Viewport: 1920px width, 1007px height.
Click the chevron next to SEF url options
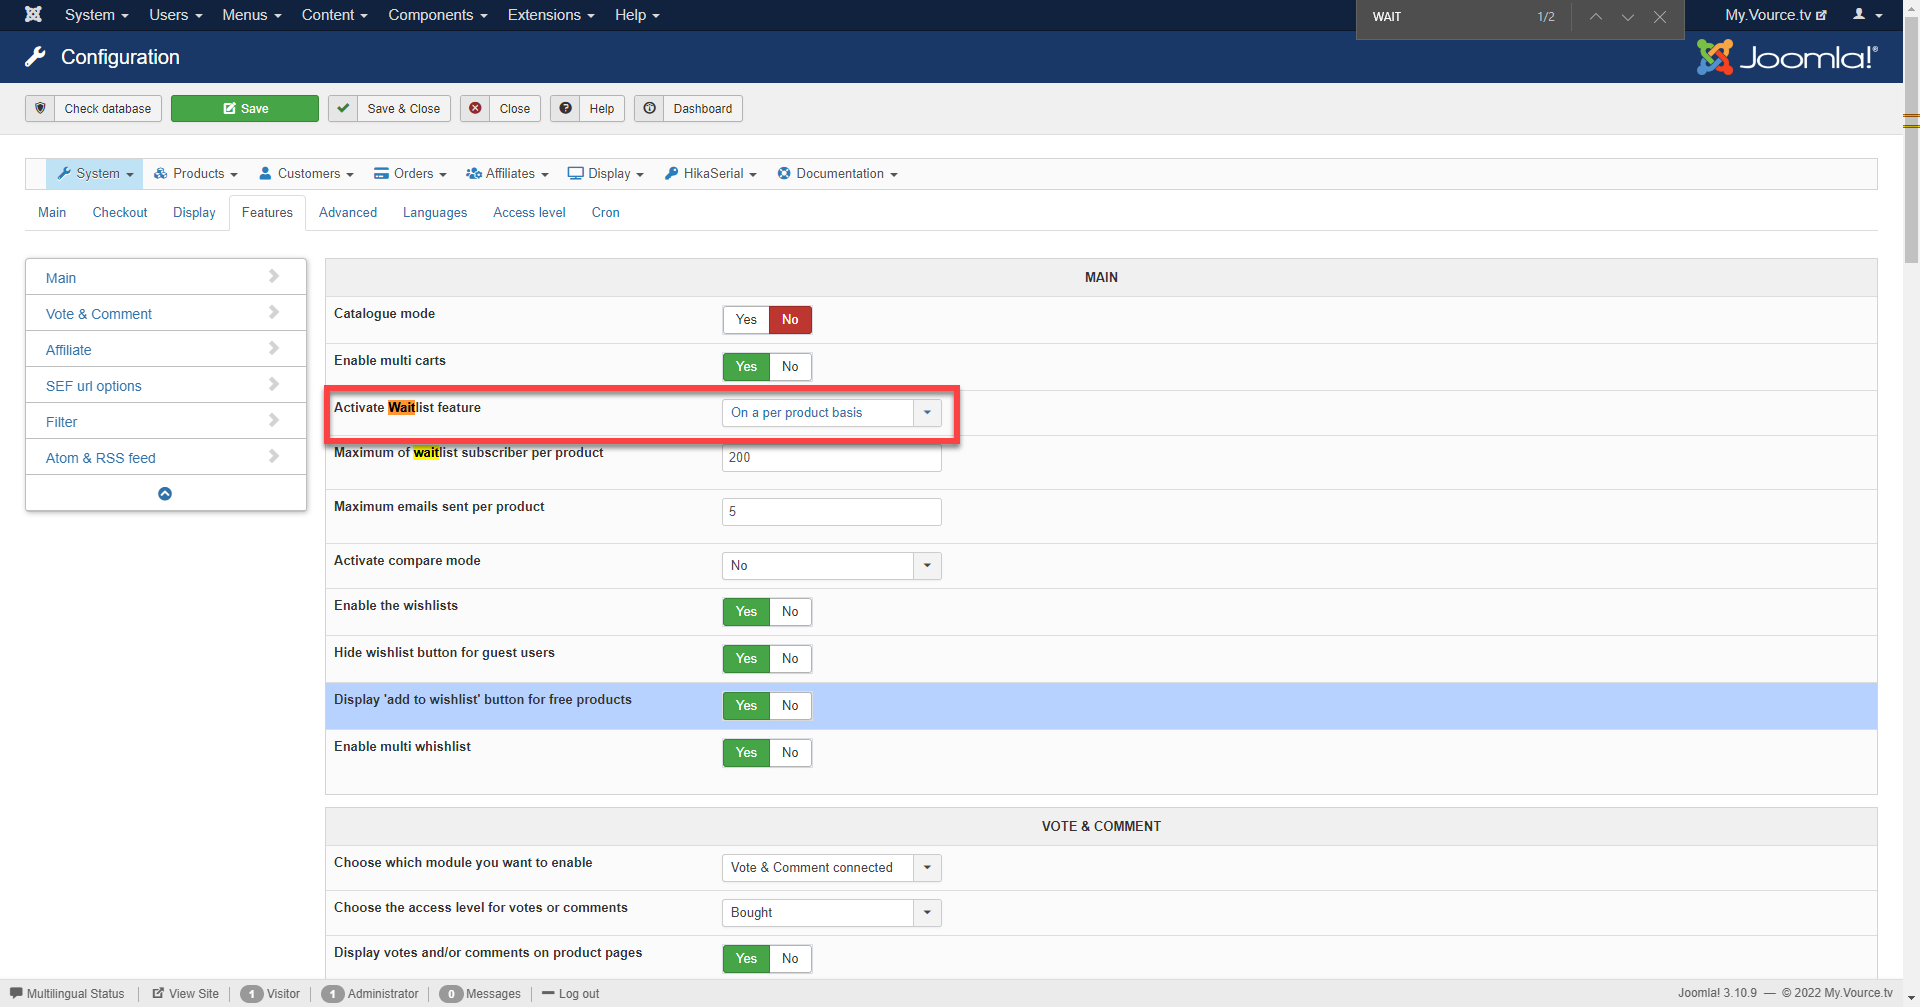click(274, 384)
